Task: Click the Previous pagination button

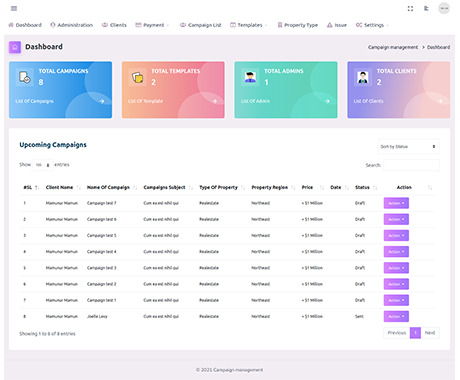Action: [397, 333]
